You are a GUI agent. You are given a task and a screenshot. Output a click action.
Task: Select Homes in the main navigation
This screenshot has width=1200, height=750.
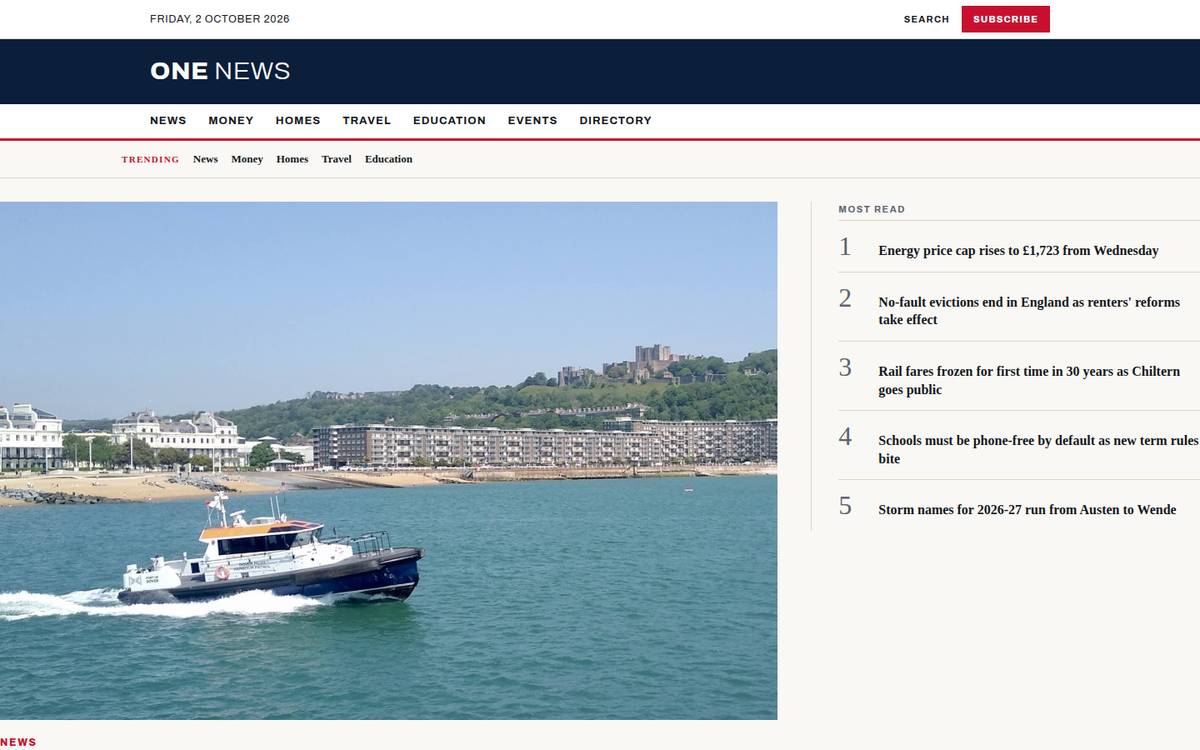[298, 120]
